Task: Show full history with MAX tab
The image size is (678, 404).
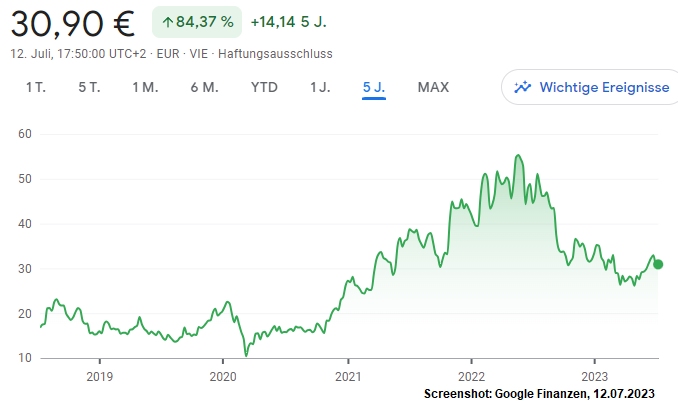Action: tap(433, 87)
